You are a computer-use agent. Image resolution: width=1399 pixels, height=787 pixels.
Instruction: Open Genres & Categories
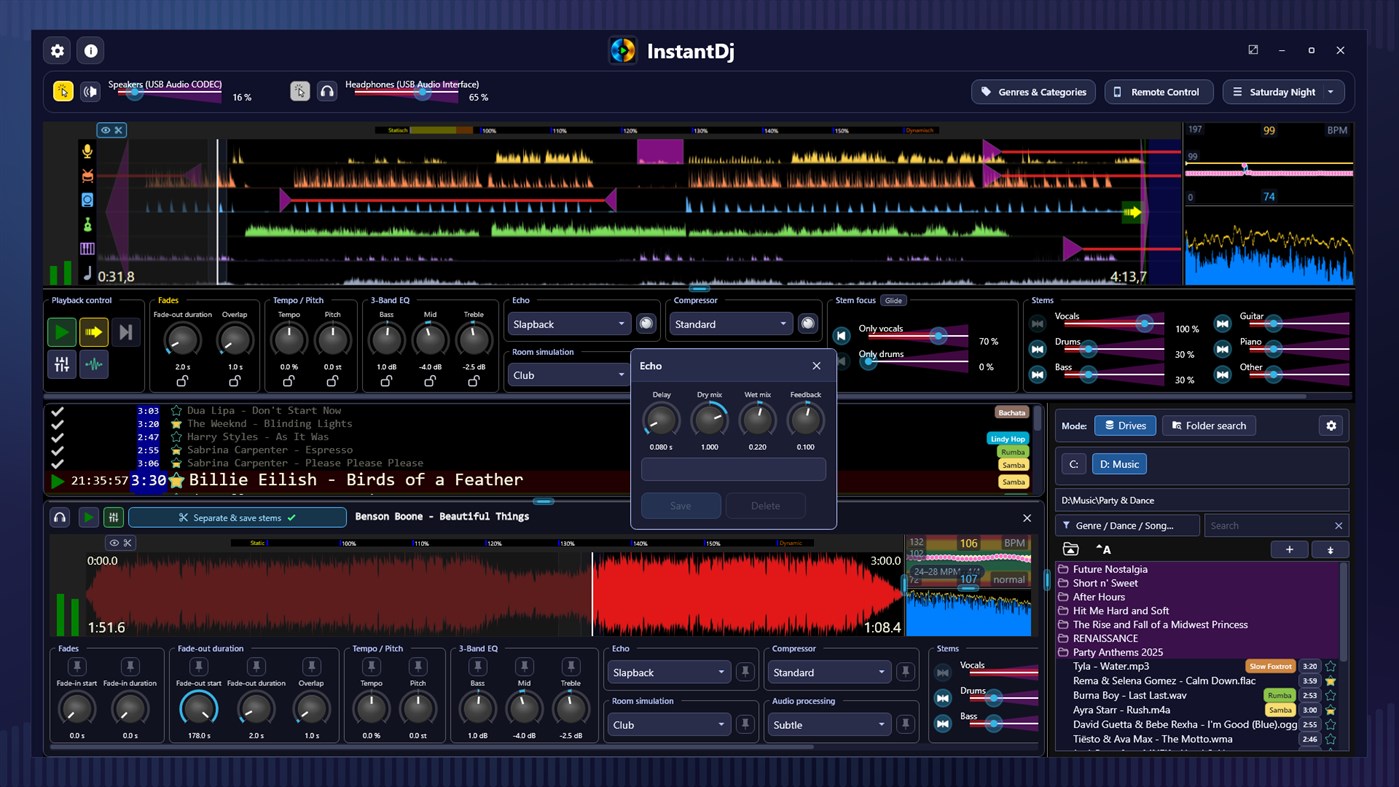[1033, 92]
